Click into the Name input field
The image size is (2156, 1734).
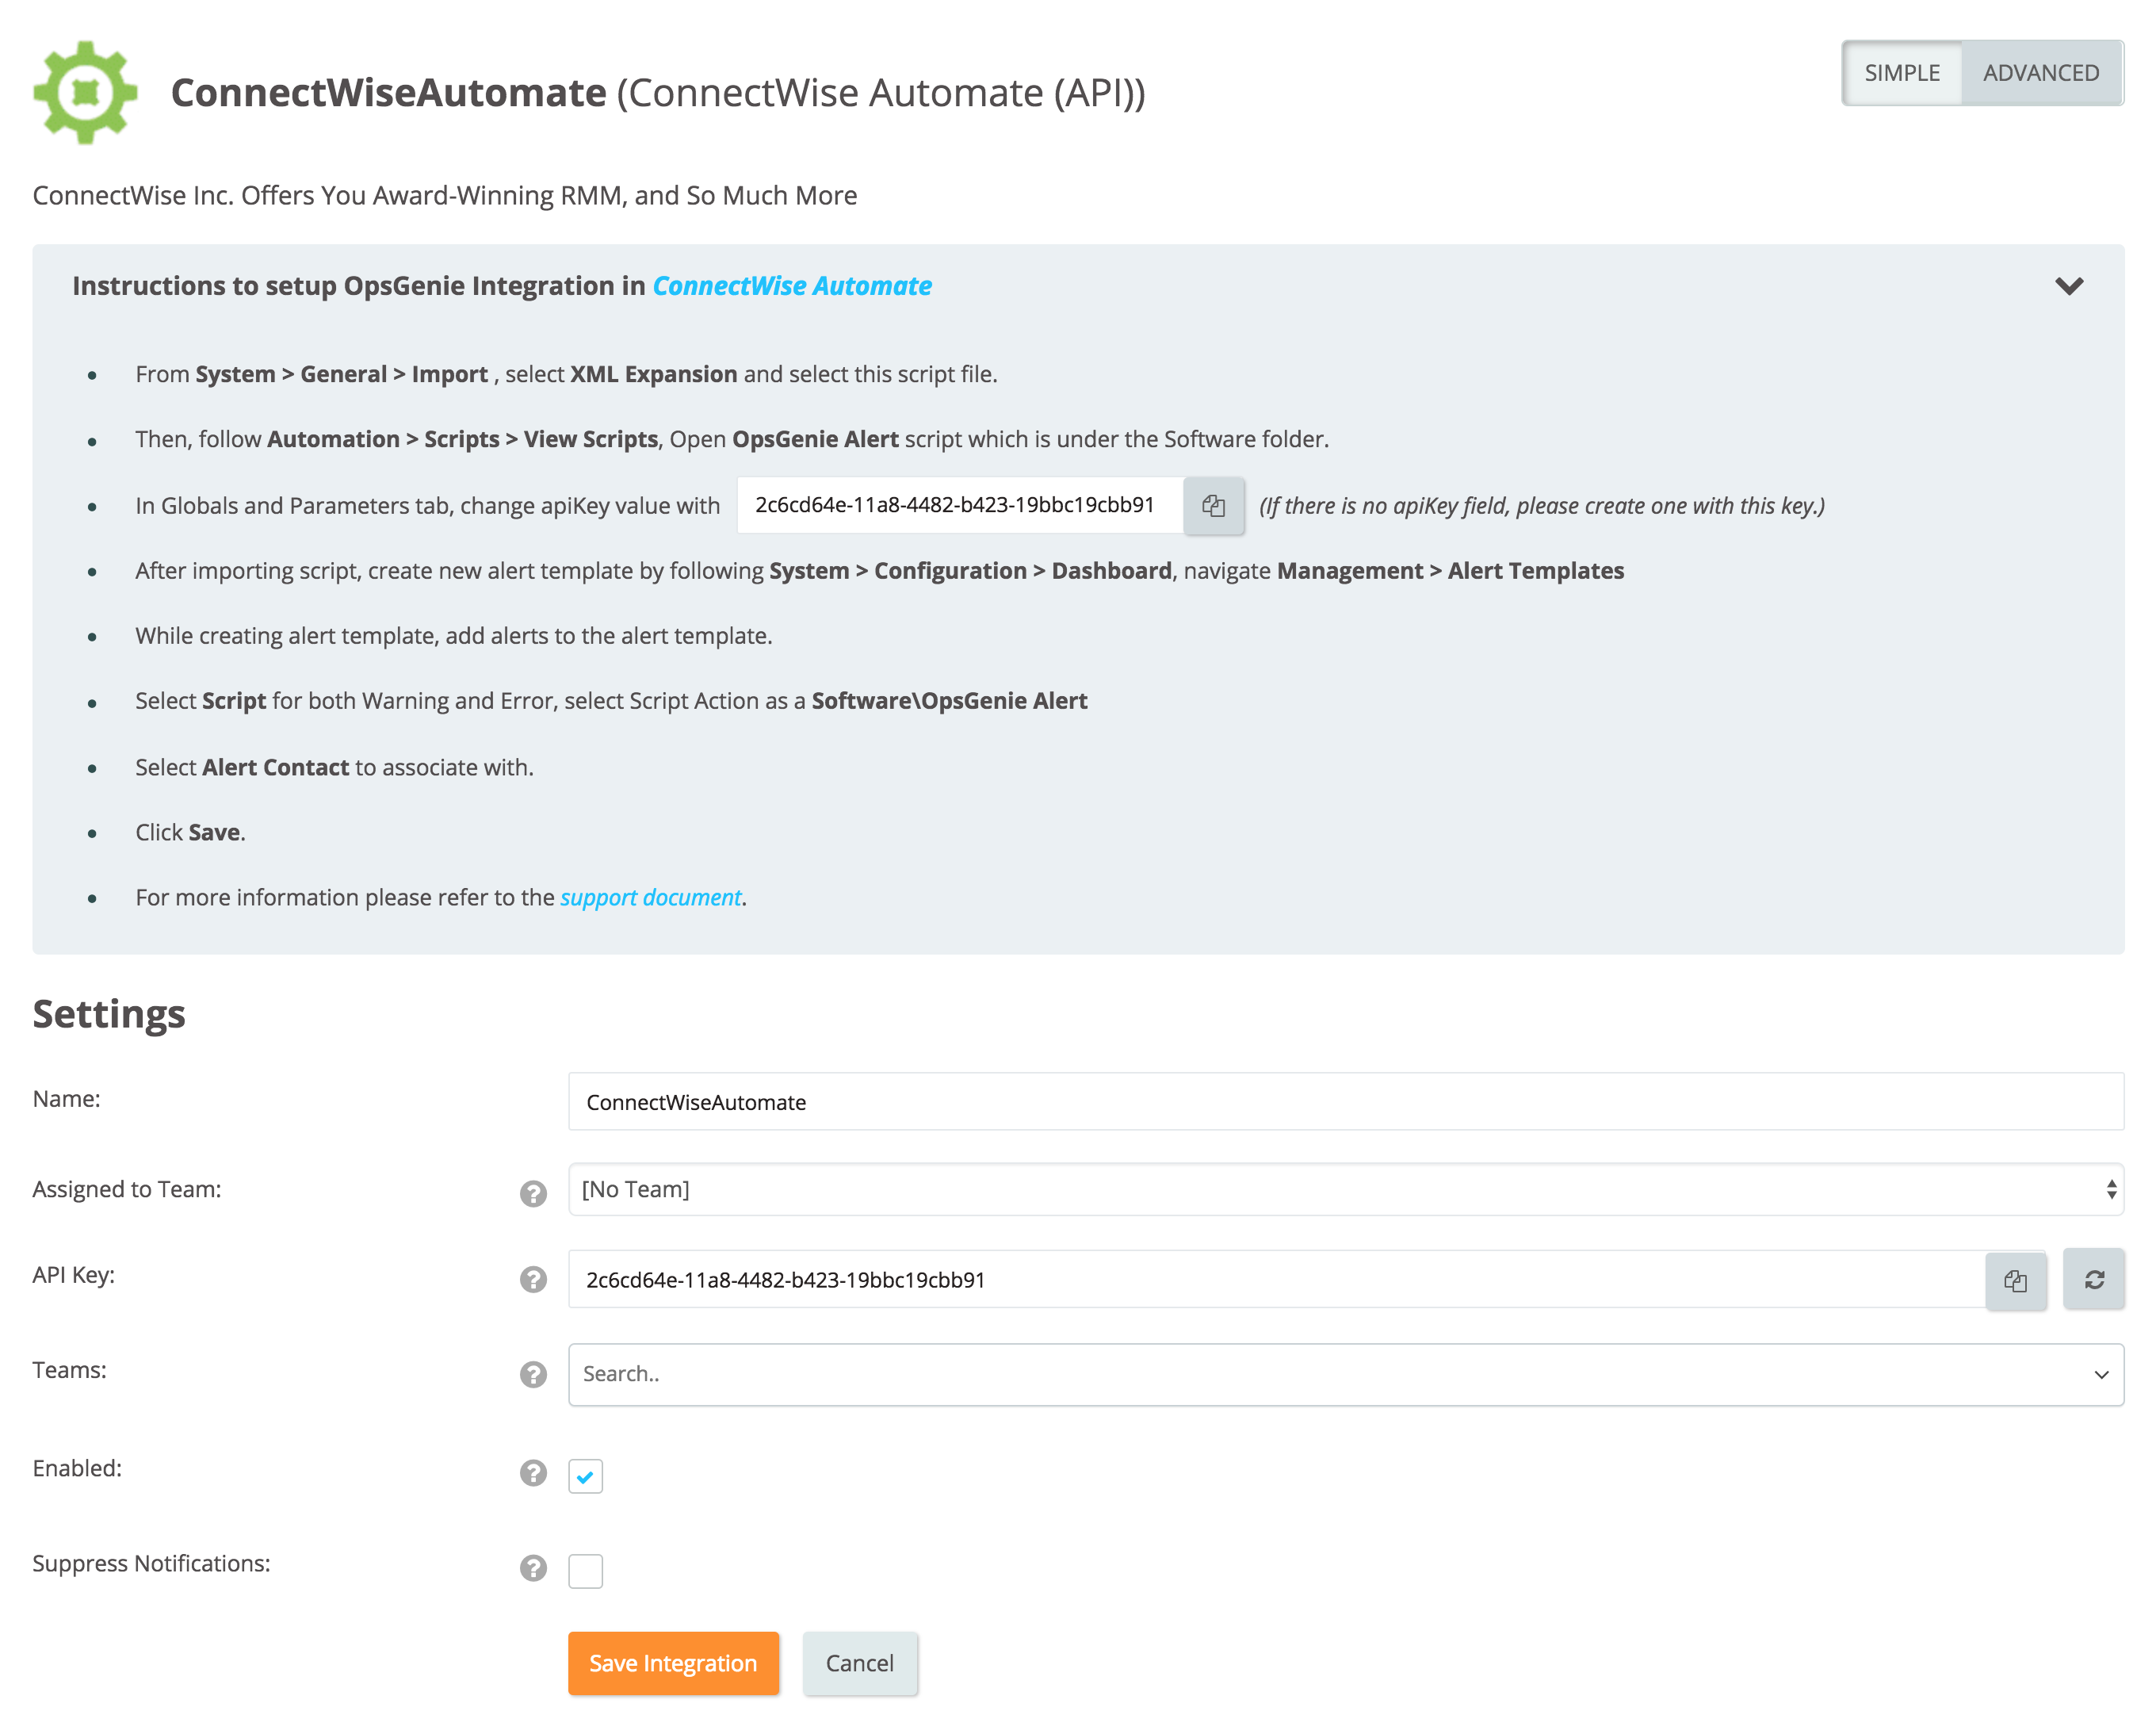tap(1344, 1102)
